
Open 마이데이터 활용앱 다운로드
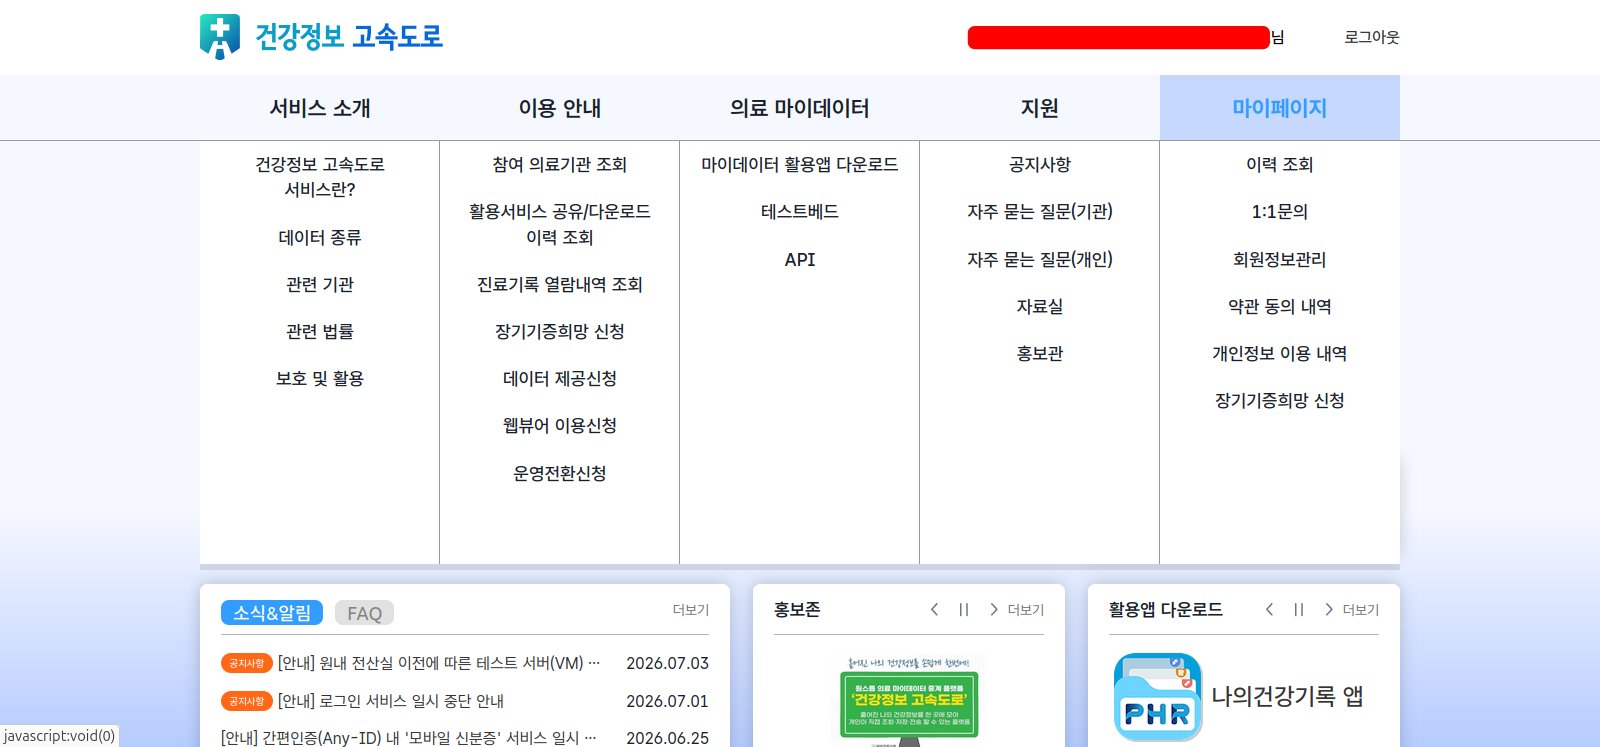point(800,164)
